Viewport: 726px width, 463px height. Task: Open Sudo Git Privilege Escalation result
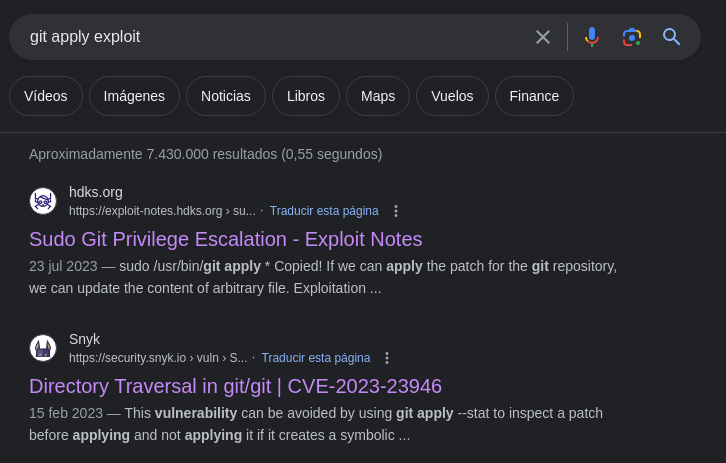225,239
